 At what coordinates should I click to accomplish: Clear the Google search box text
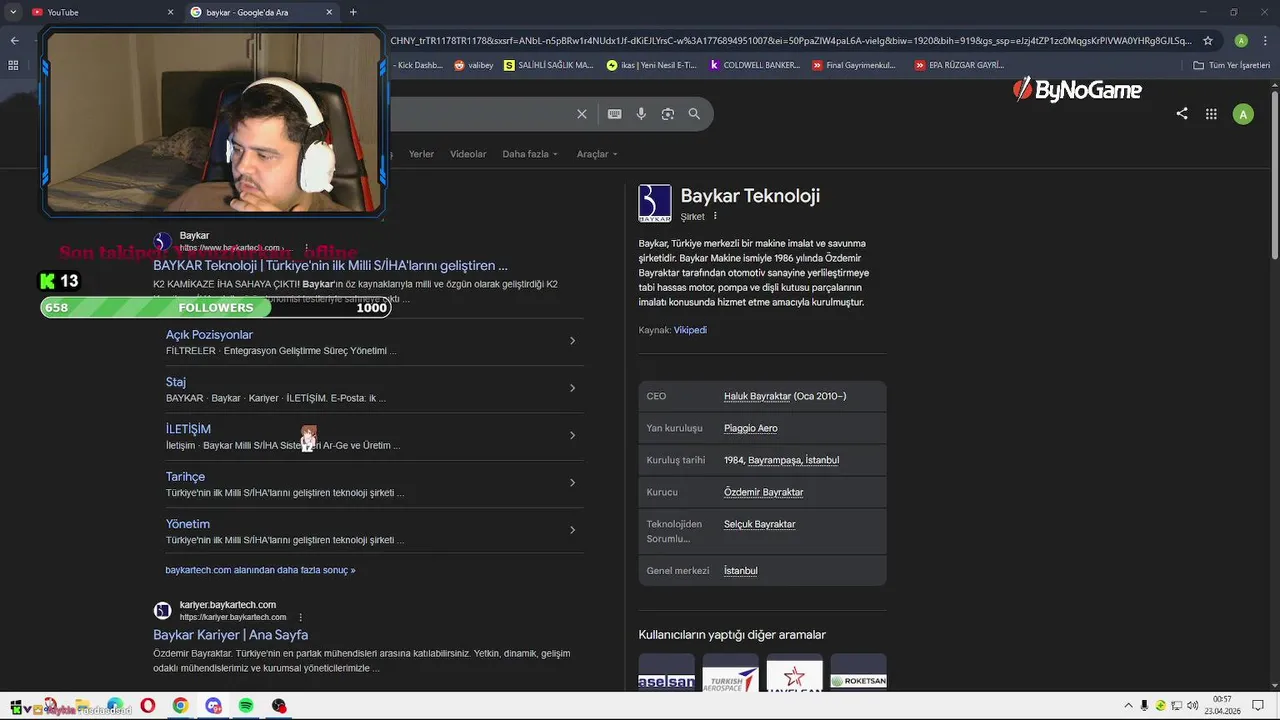(582, 114)
